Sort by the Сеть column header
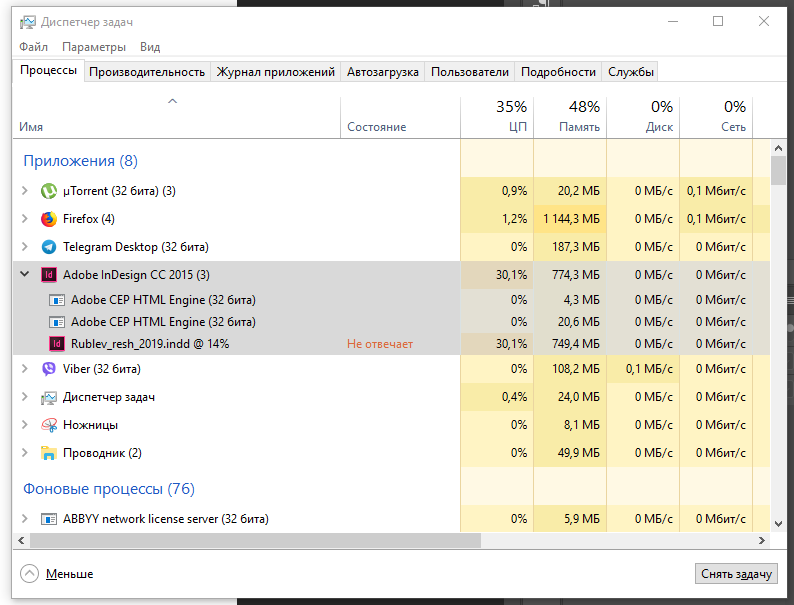This screenshot has width=794, height=605. (x=716, y=117)
